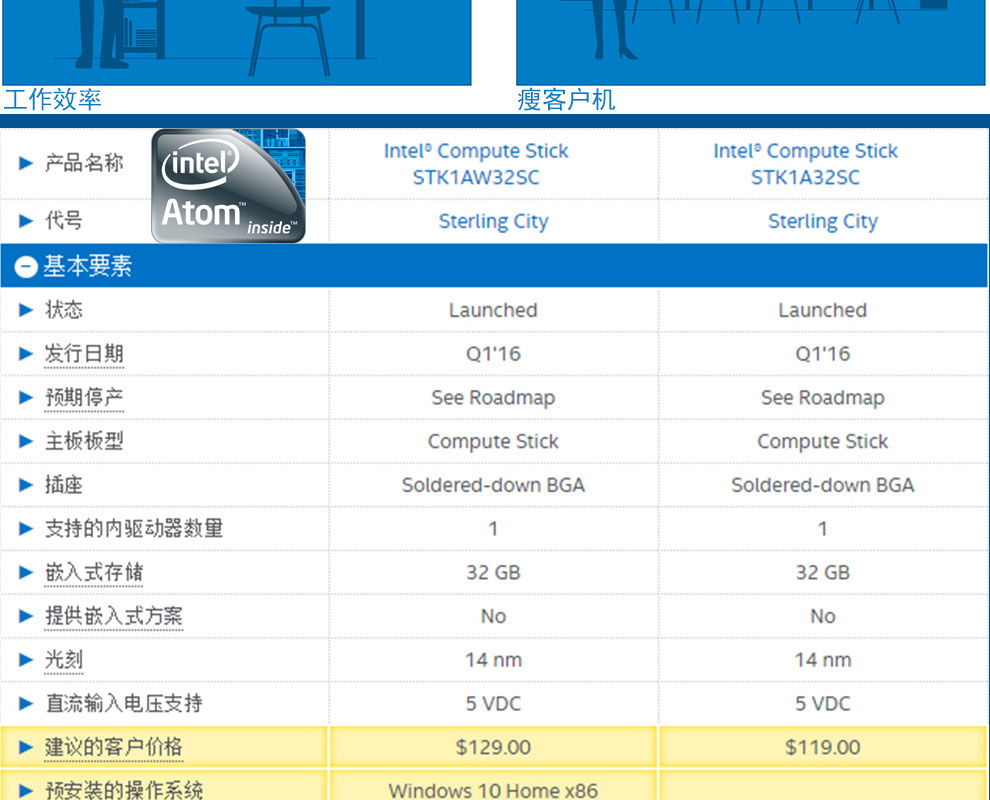Click the 建议的客户价格 label
The image size is (990, 800).
[x=114, y=748]
